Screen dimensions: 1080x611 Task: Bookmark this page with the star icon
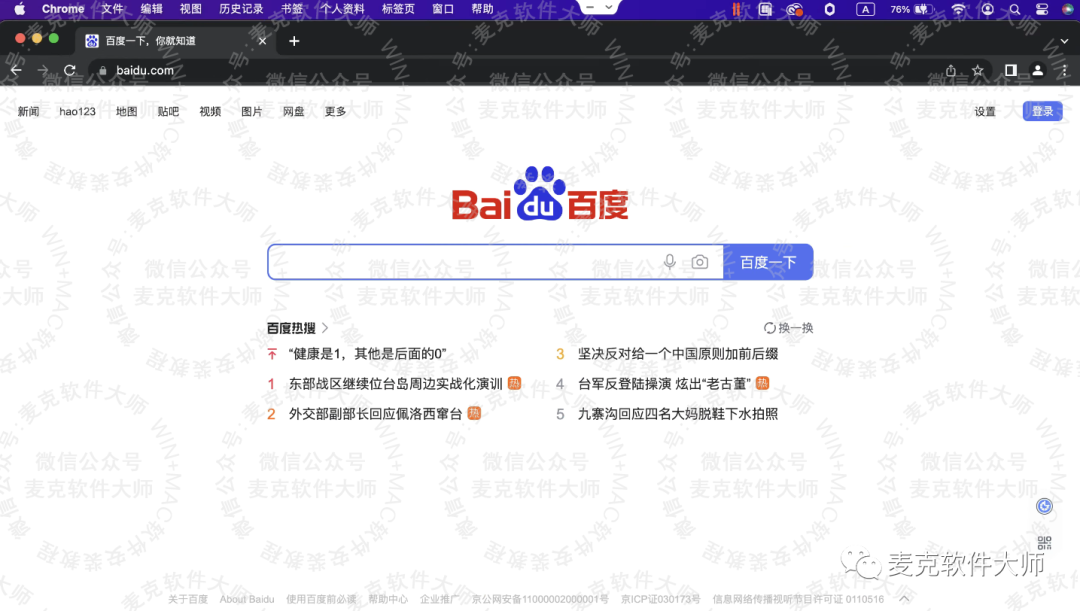click(978, 70)
